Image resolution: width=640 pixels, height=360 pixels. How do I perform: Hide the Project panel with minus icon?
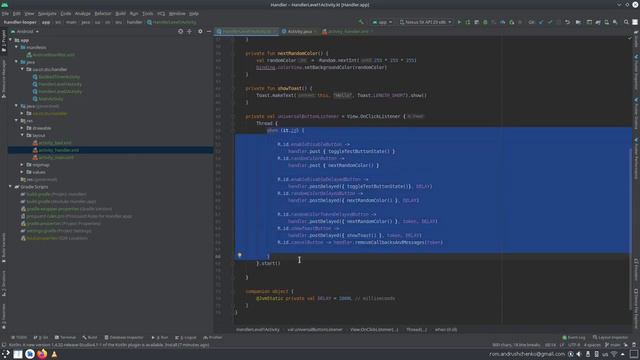tap(209, 31)
